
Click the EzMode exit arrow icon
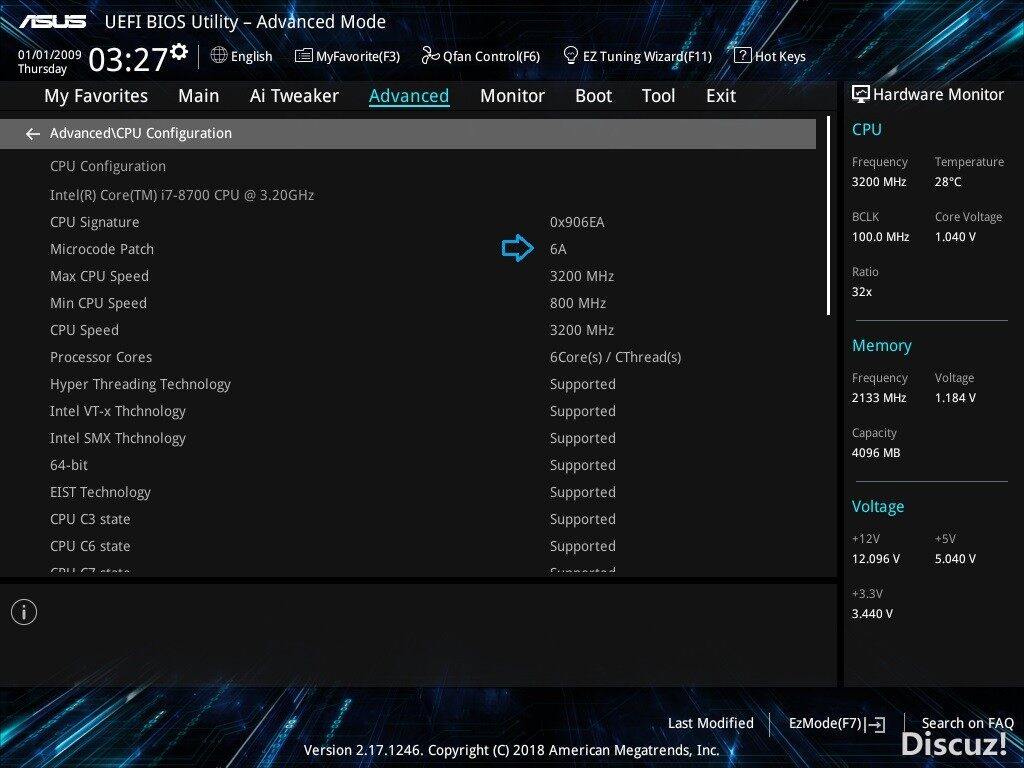(x=875, y=724)
